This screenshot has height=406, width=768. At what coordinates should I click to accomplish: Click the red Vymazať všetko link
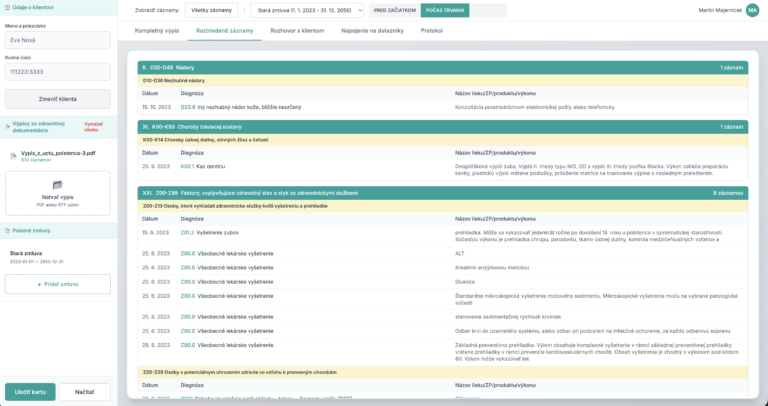[x=94, y=127]
